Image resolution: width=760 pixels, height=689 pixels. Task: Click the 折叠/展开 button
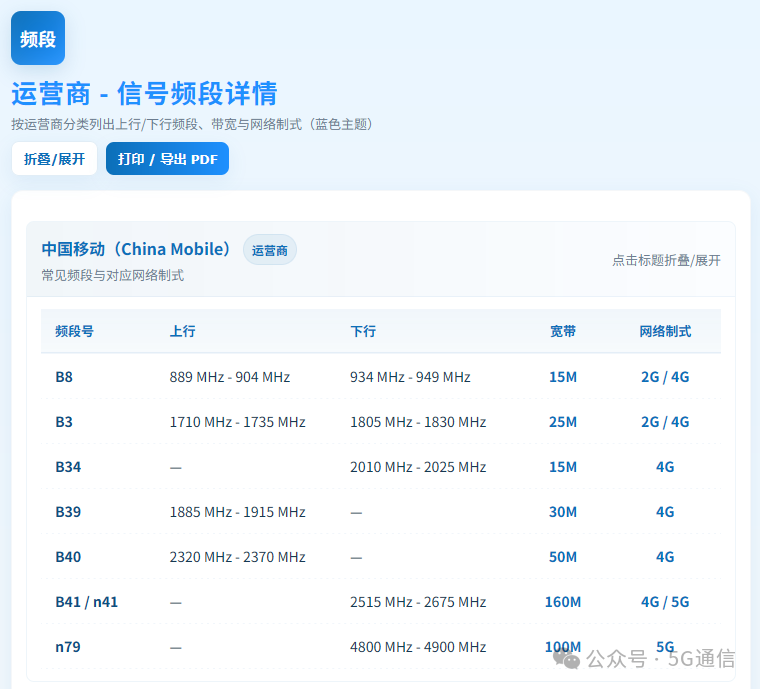point(54,158)
